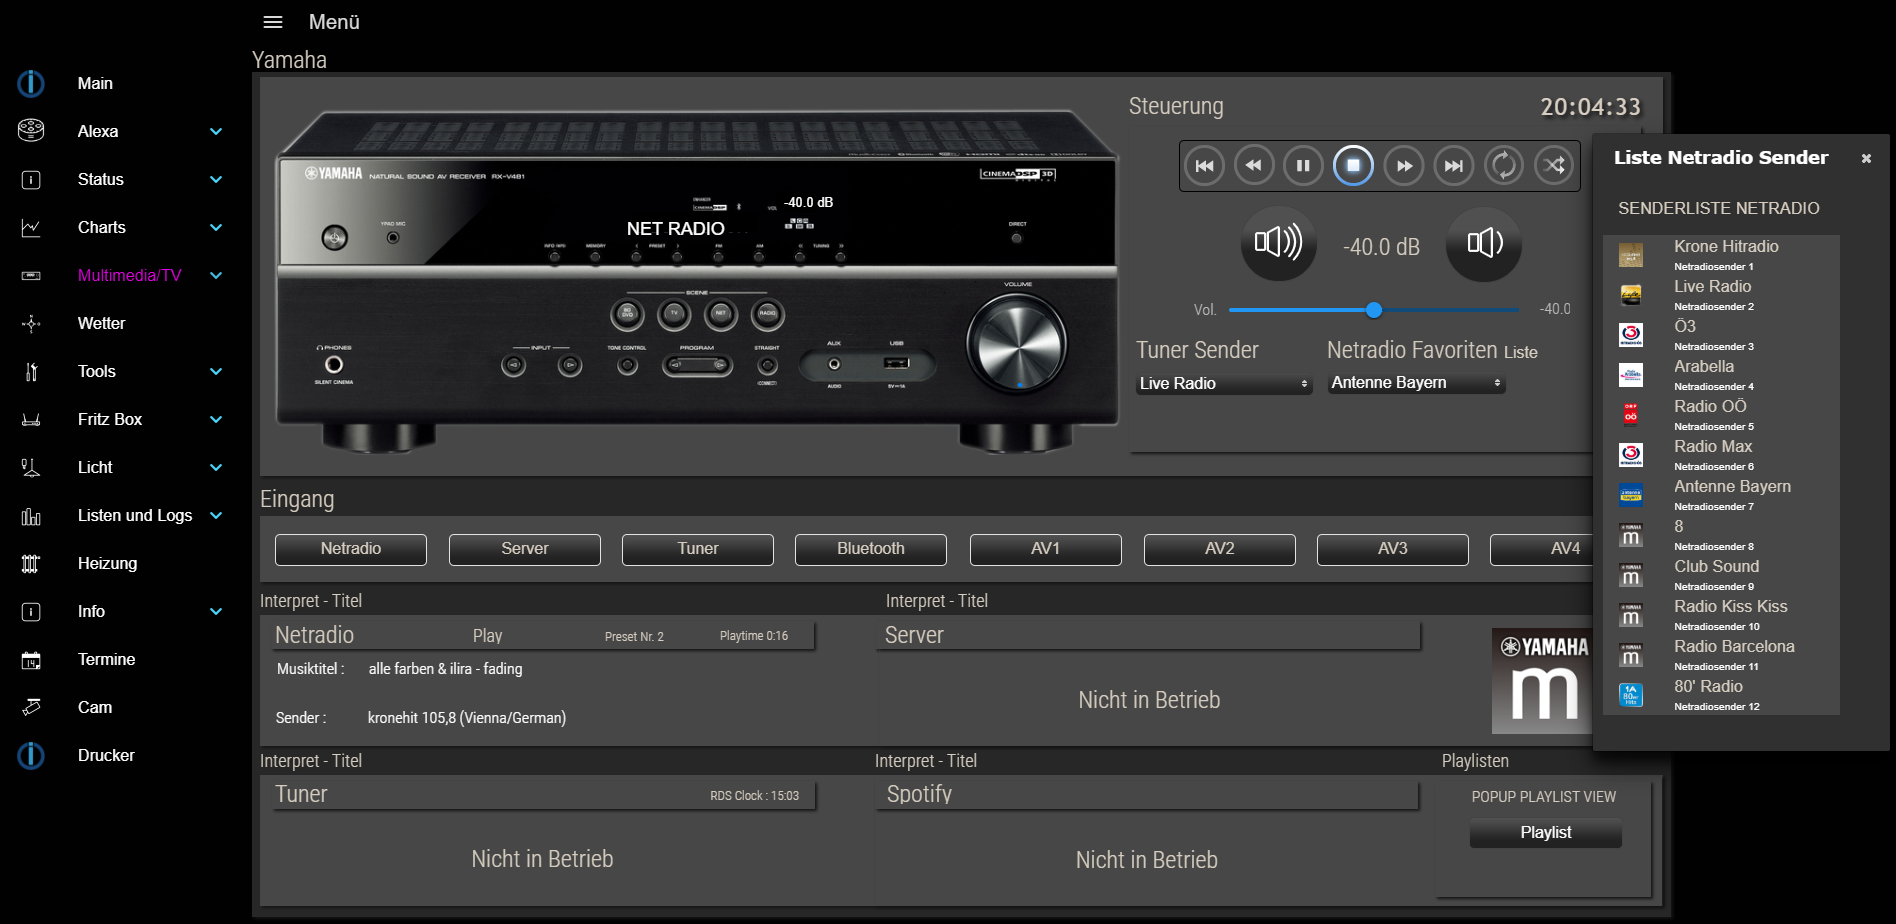The height and width of the screenshot is (924, 1896).
Task: Rewind playback button
Action: click(1254, 166)
